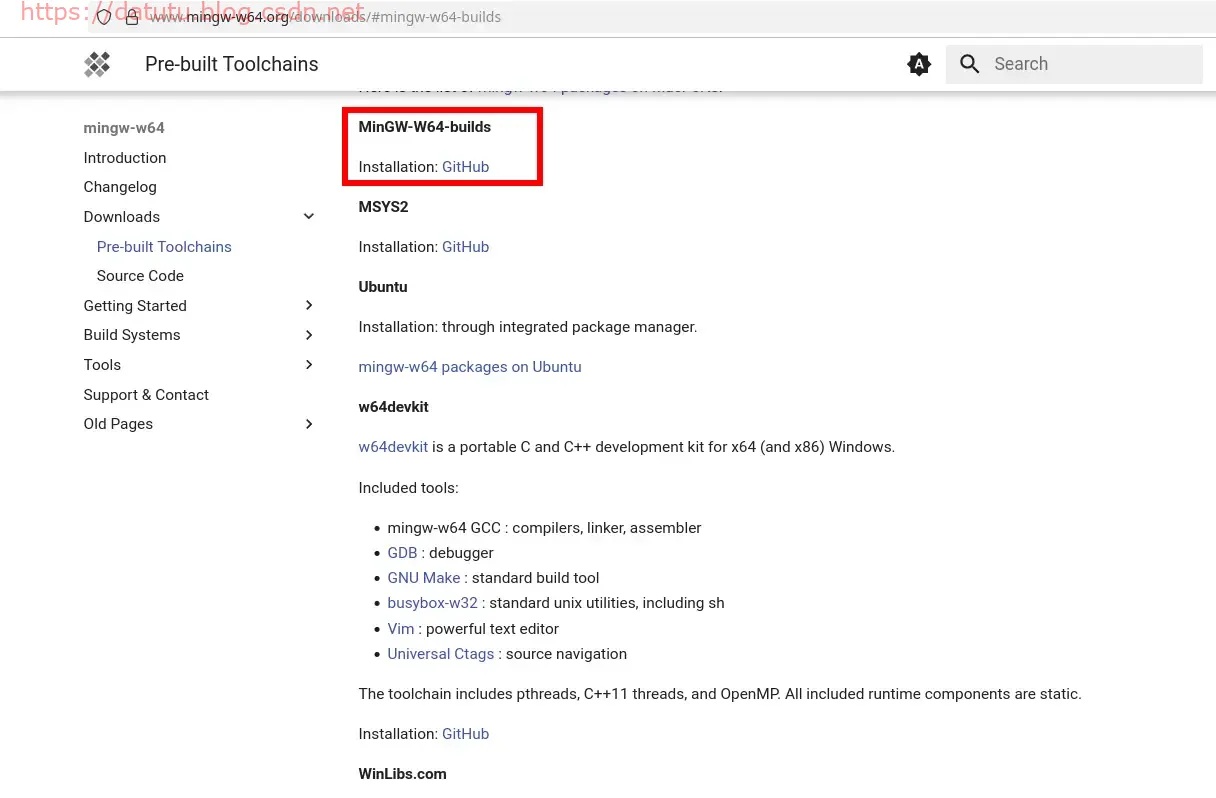
Task: Click the padlock site security icon
Action: point(132,17)
